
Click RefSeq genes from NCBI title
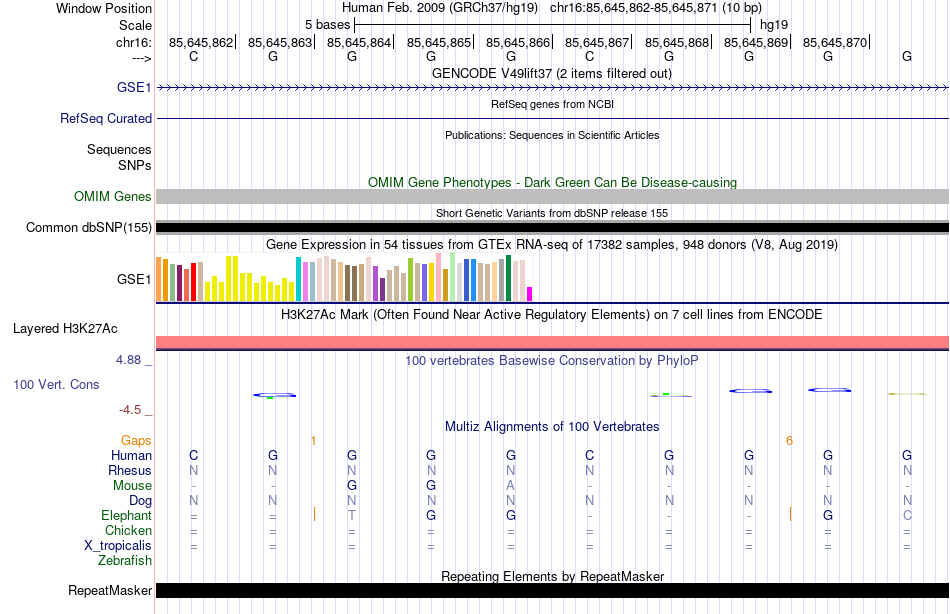pyautogui.click(x=552, y=104)
